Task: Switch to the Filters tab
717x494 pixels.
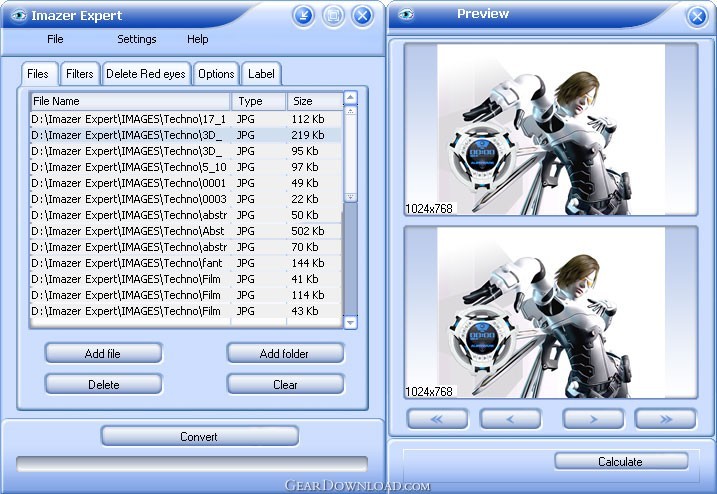Action: click(x=80, y=74)
